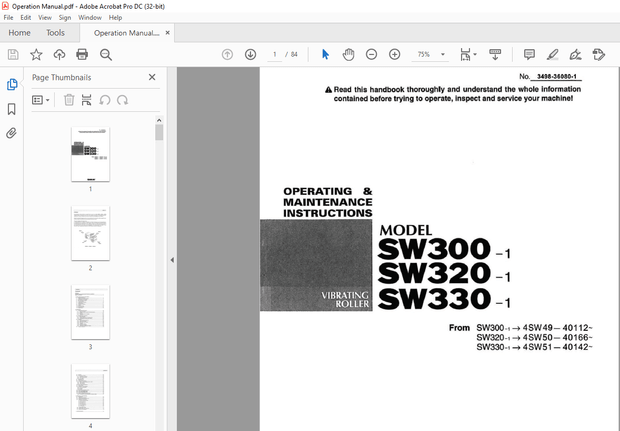Rotate page clockwise

(x=122, y=100)
